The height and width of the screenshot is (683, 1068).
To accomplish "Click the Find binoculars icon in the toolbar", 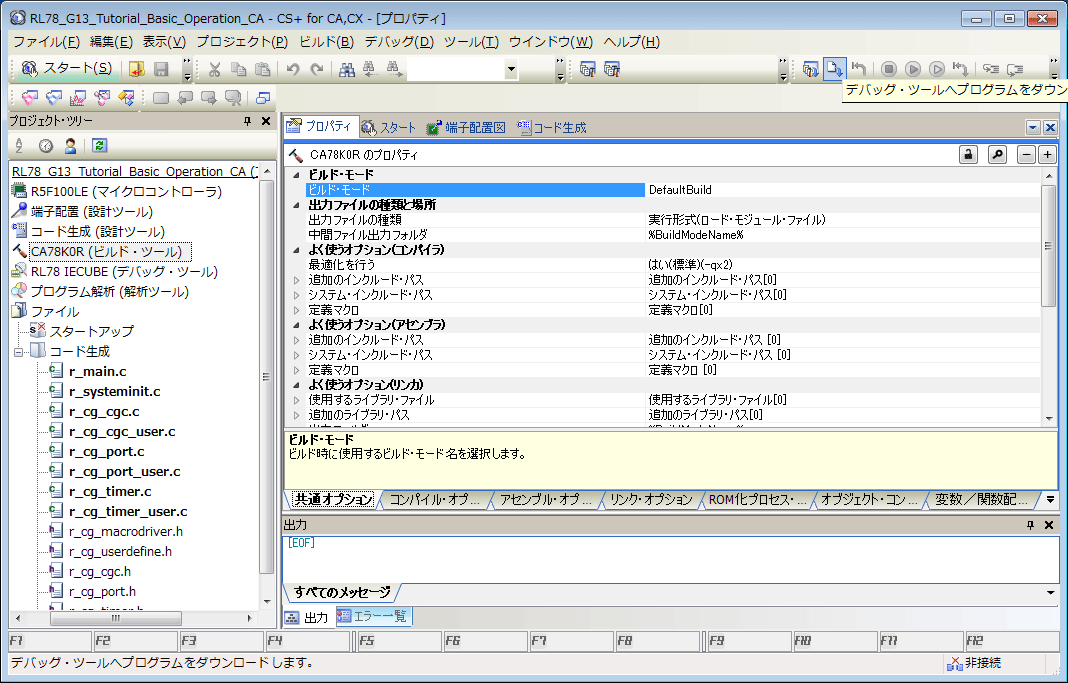I will tap(347, 69).
